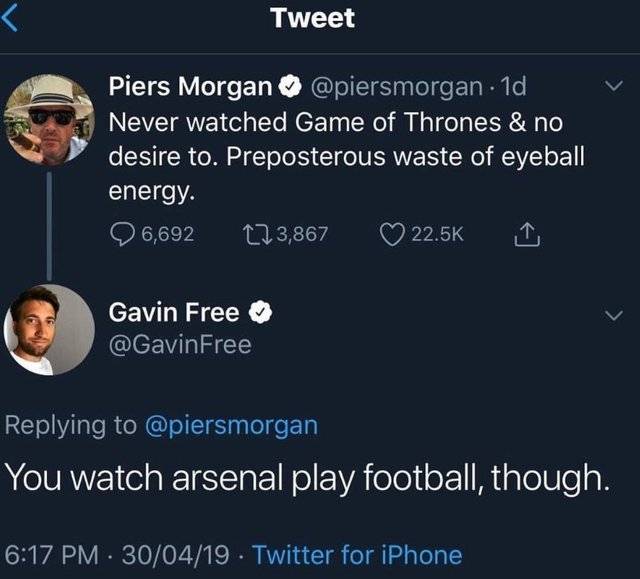Open the @GavinFree handle
640x579 pixels.
pos(180,345)
